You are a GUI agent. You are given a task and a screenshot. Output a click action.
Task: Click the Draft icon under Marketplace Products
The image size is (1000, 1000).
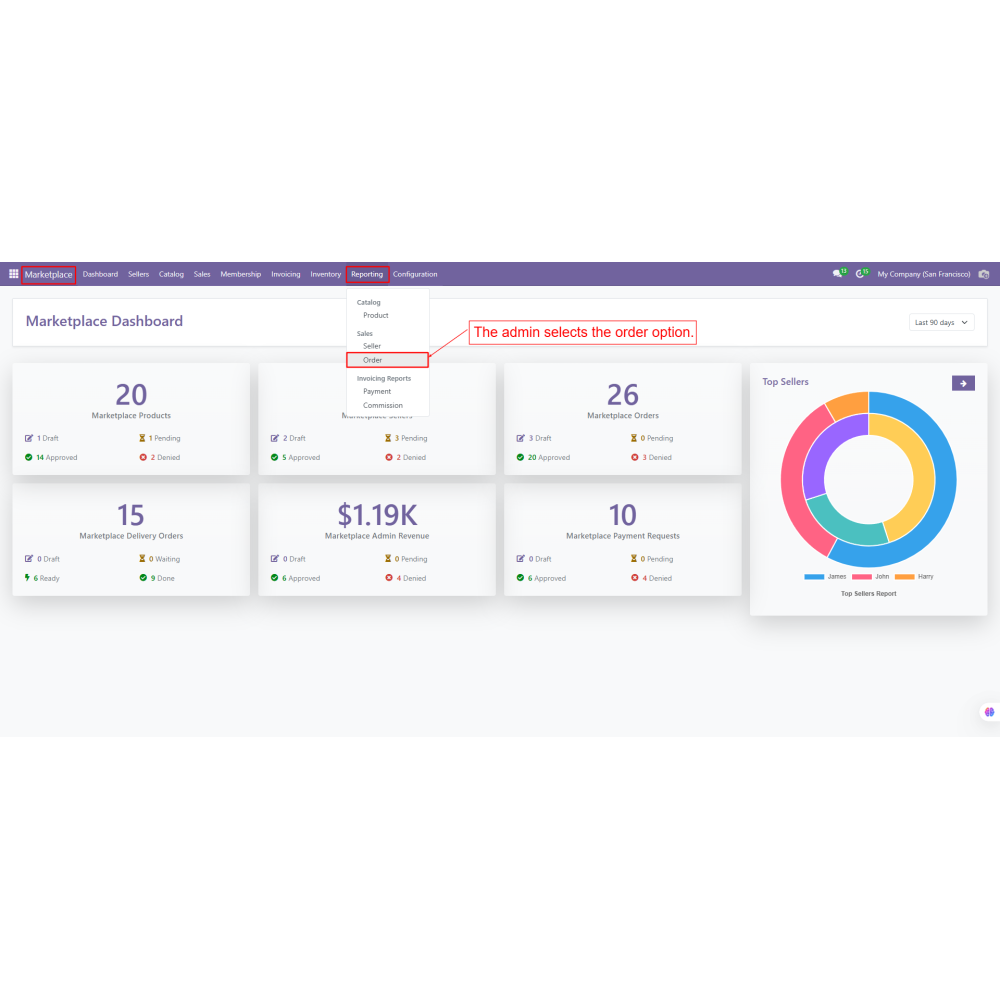(x=29, y=438)
